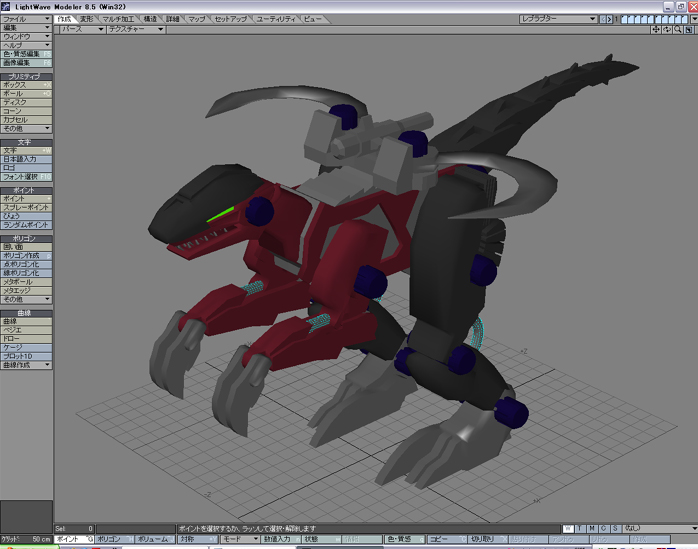Select the ボックス primitive tool
Viewport: 698px width, 549px height.
26,85
